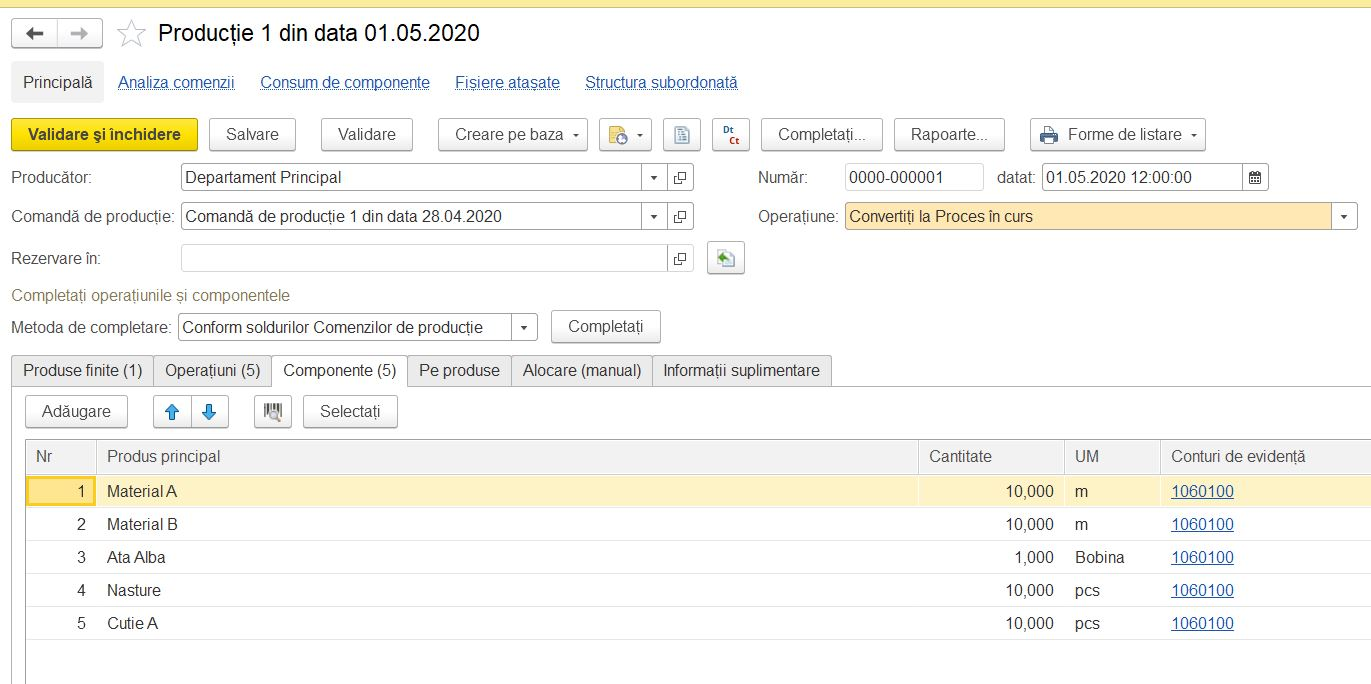Expand Metoda de completare dropdown
Screen dimensions: 1371x684
[524, 327]
